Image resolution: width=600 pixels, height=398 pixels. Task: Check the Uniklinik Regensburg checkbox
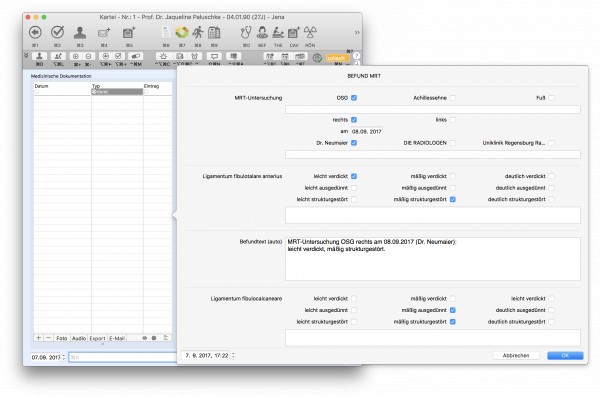pyautogui.click(x=551, y=143)
